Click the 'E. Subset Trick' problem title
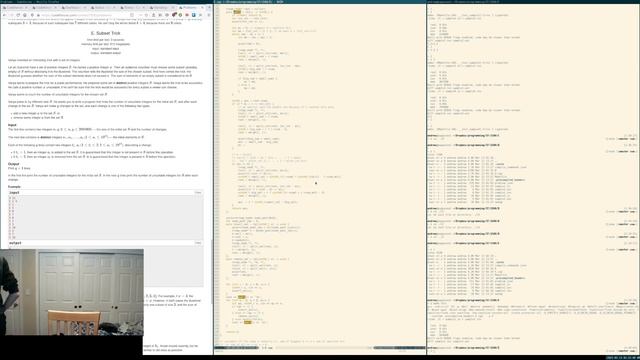Screen dimensions: 640x360 click(106, 33)
